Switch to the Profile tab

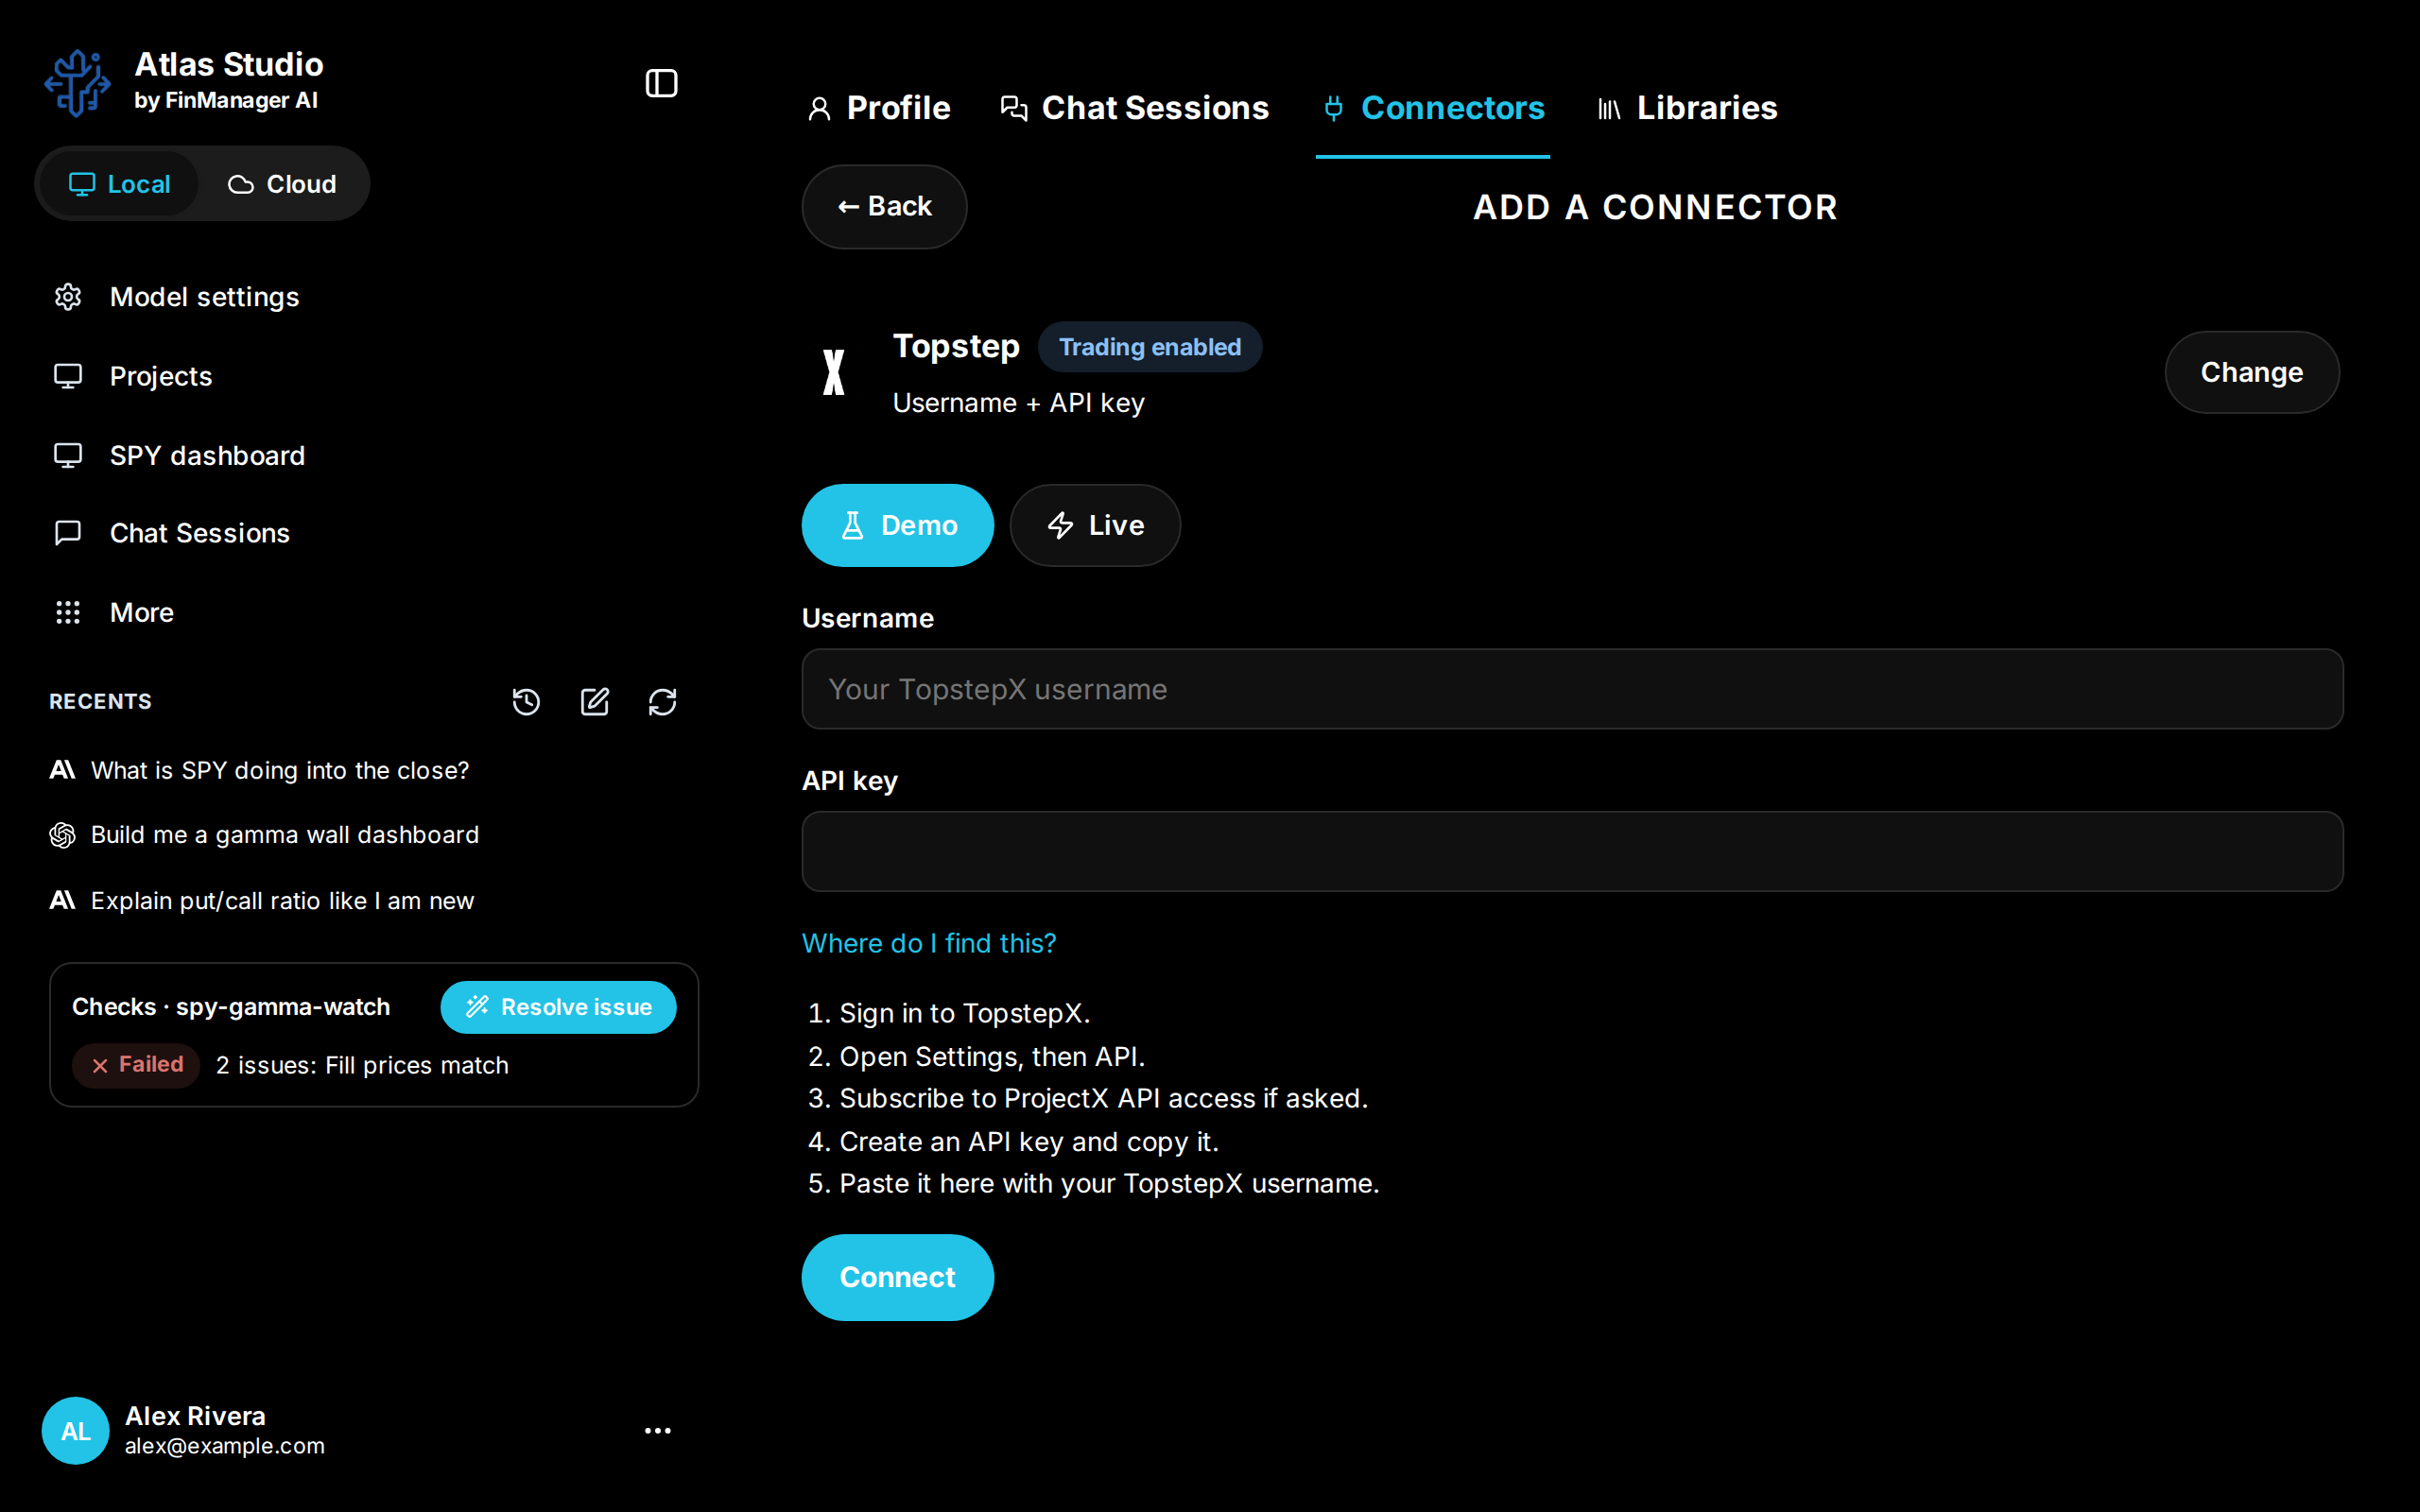[880, 108]
